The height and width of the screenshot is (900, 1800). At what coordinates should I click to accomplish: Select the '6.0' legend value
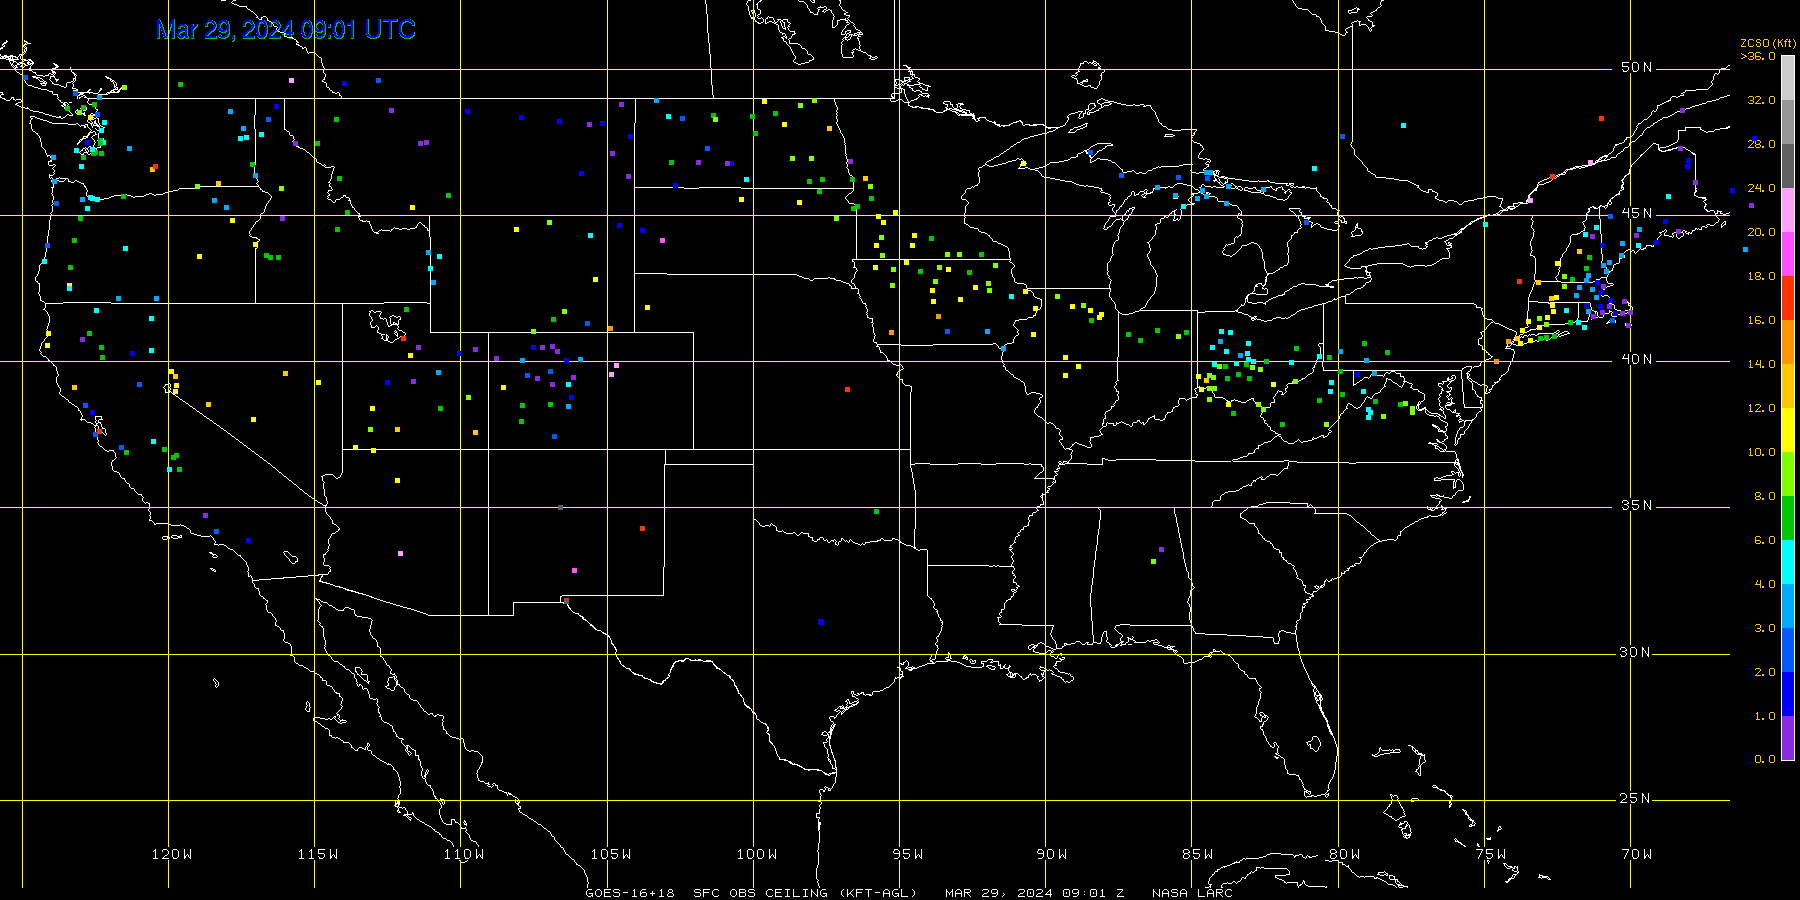point(1765,540)
